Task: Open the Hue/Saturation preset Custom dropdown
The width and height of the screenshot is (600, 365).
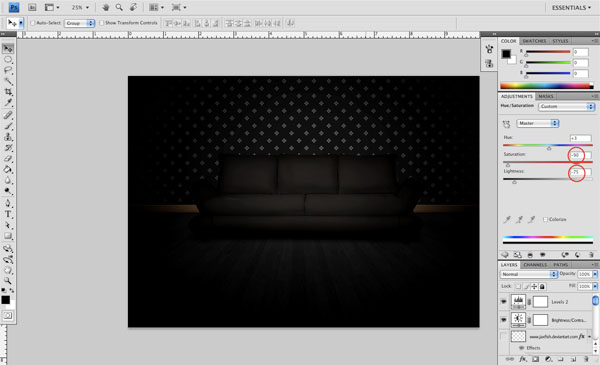Action: point(567,106)
